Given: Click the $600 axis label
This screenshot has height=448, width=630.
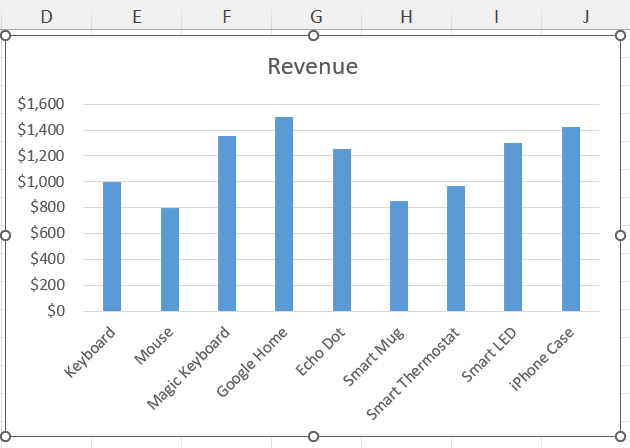Looking at the screenshot, I should coord(47,233).
